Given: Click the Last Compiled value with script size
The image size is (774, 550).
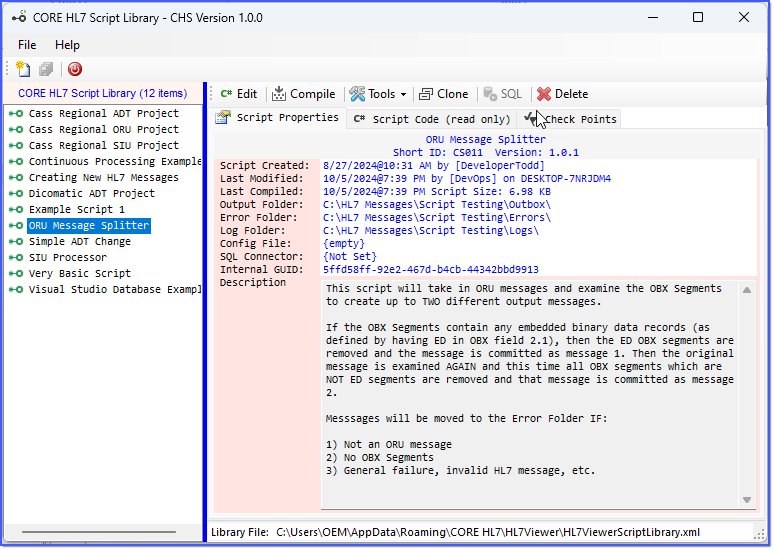Looking at the screenshot, I should pos(436,192).
